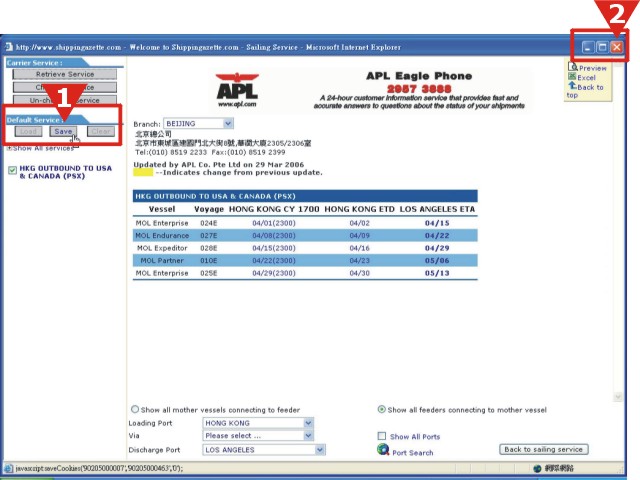Image resolution: width=640 pixels, height=480 pixels.
Task: Click the Clear default service button
Action: pos(101,131)
